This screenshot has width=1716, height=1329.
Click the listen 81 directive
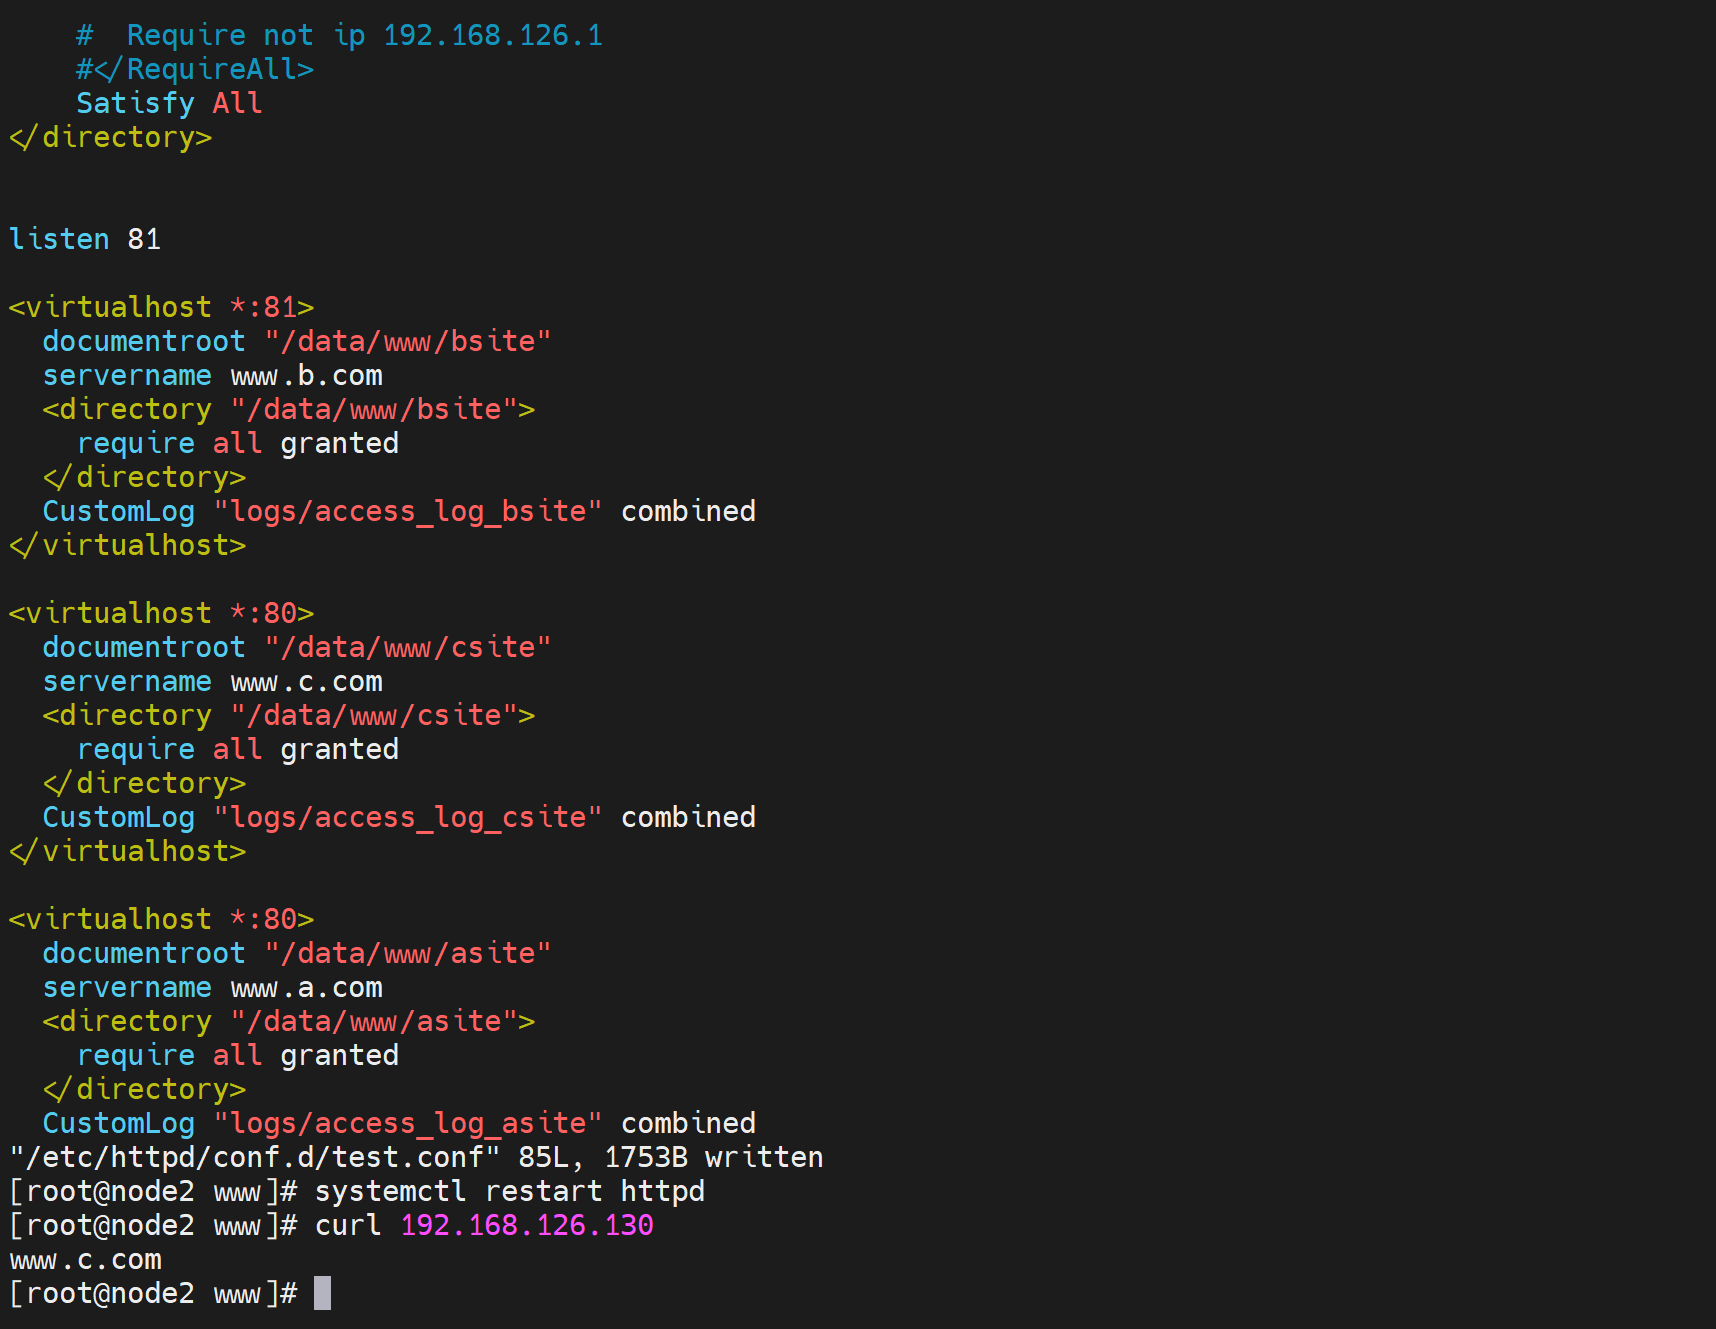(x=85, y=239)
